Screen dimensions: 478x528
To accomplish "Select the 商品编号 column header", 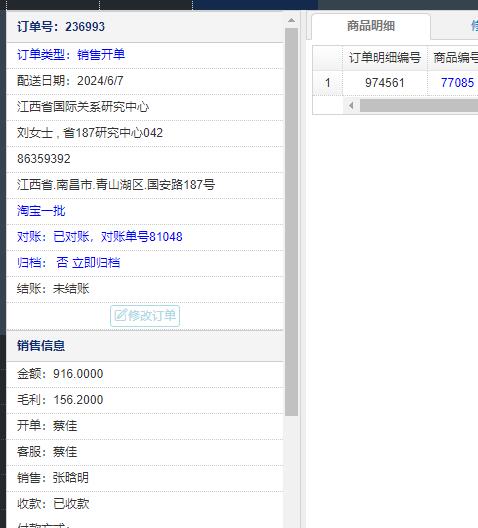I will click(x=453, y=58).
